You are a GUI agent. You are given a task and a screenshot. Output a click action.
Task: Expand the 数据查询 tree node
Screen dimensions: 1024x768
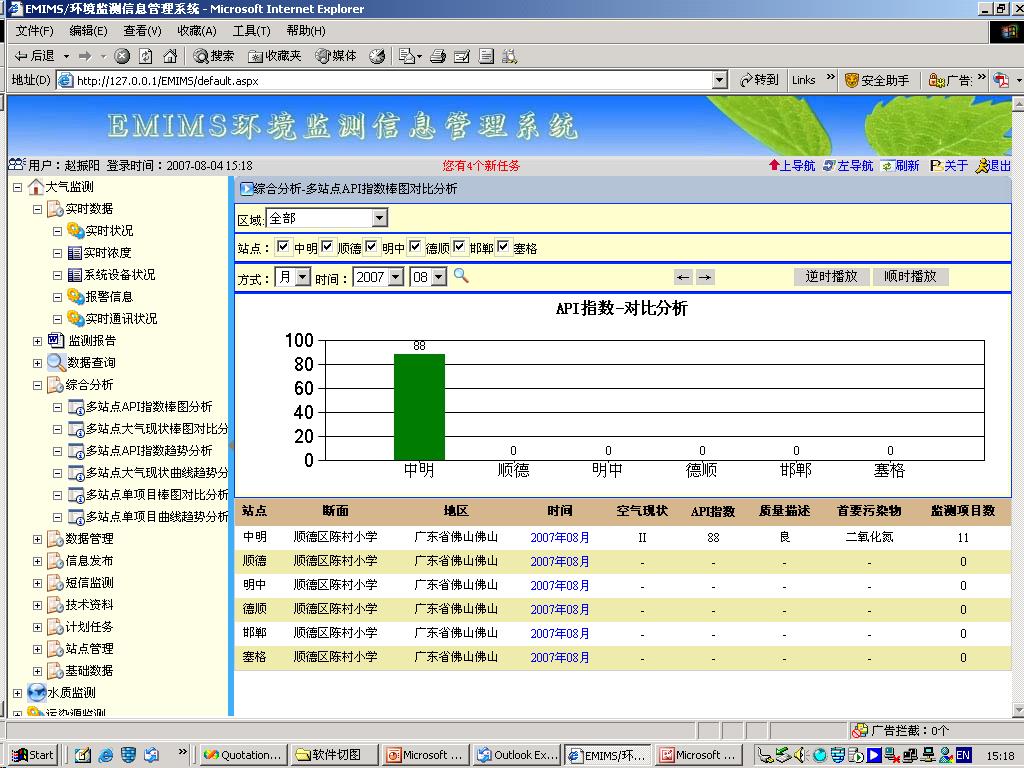point(37,364)
